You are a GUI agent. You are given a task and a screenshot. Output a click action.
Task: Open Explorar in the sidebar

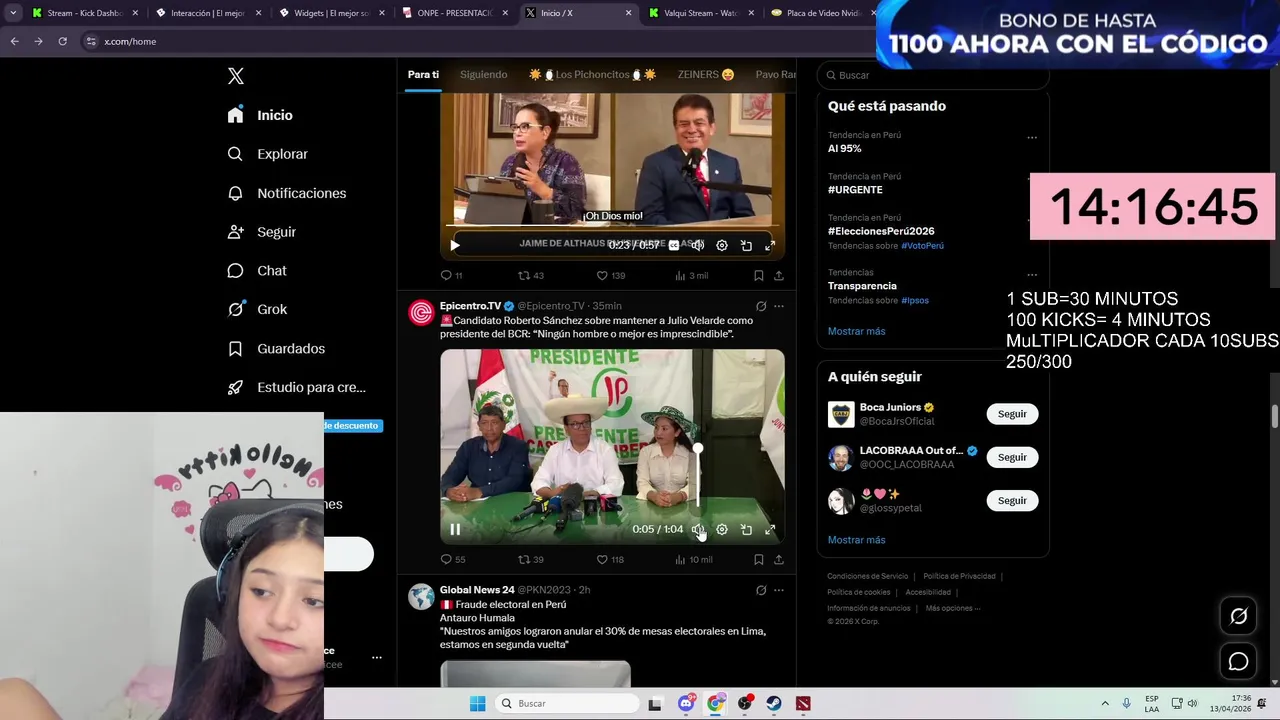267,154
